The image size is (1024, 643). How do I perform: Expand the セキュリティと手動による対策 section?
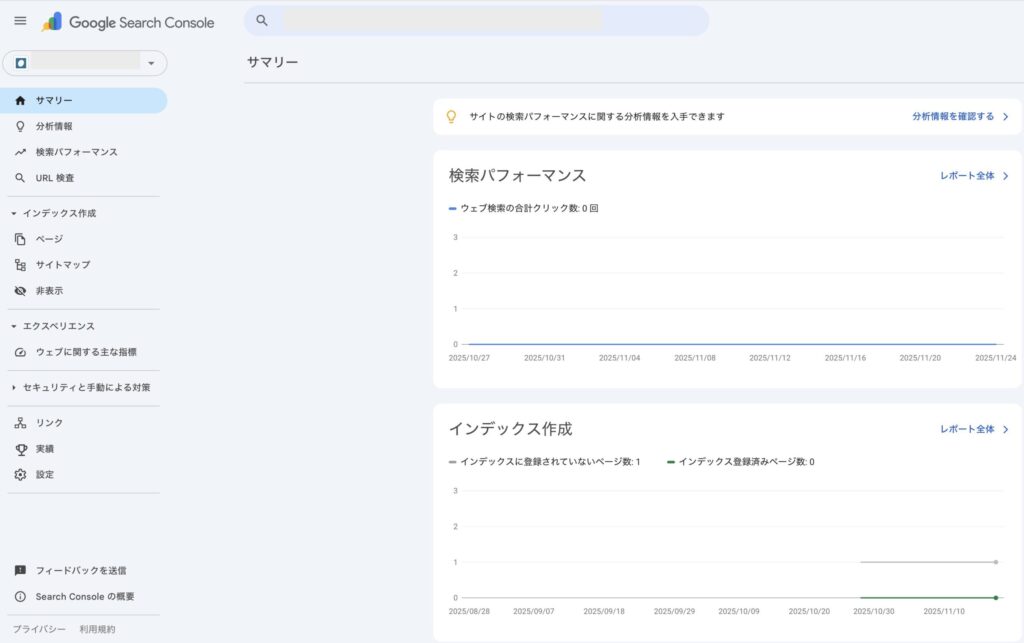(x=14, y=387)
